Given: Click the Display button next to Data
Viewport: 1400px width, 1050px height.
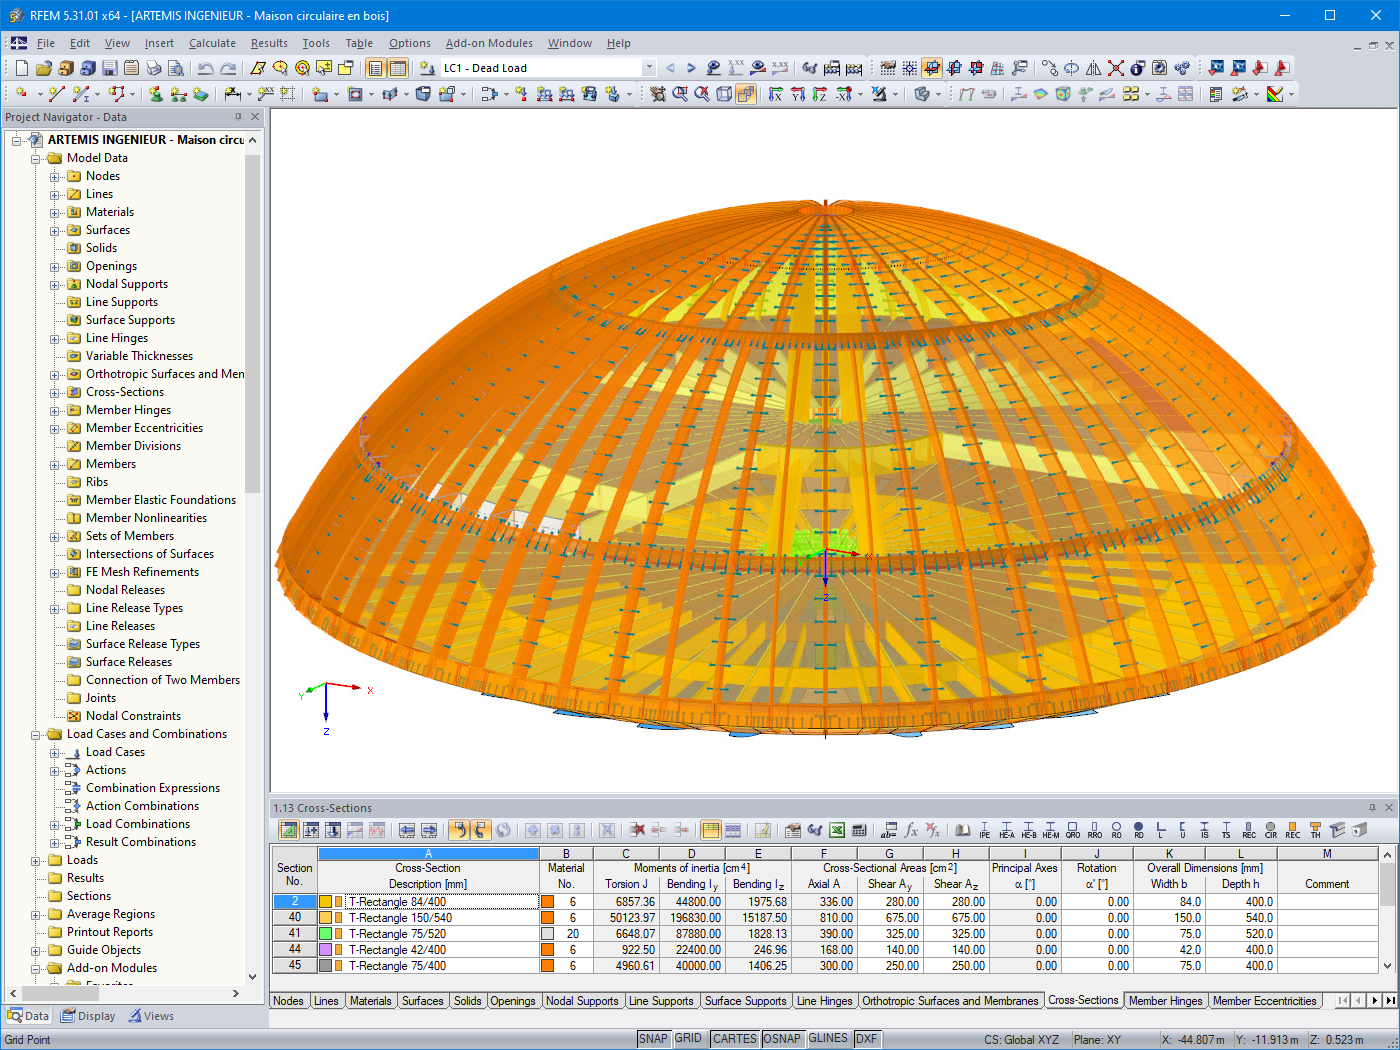Looking at the screenshot, I should point(88,1015).
